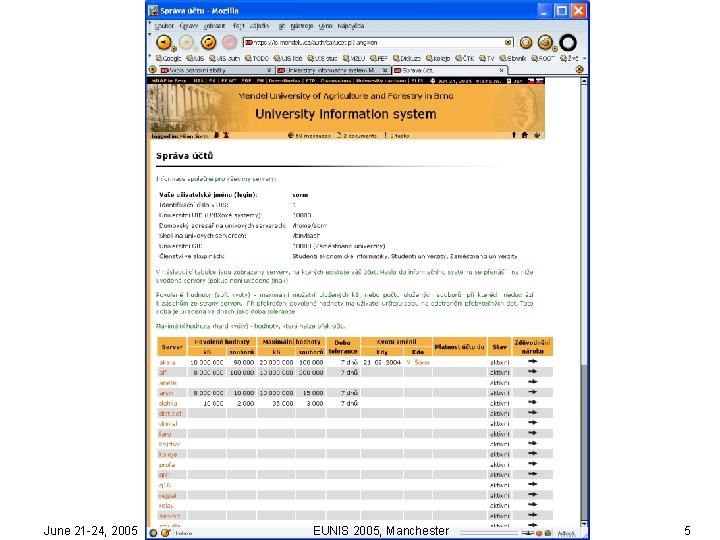
Task: Collapse the navigation toolbar using its grippy
Action: pos(149,35)
